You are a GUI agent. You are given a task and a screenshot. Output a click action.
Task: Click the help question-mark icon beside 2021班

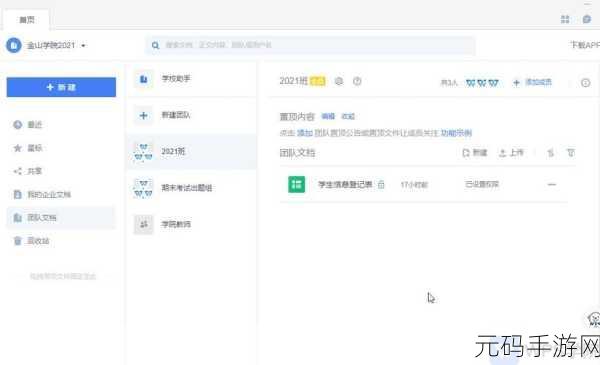click(357, 81)
